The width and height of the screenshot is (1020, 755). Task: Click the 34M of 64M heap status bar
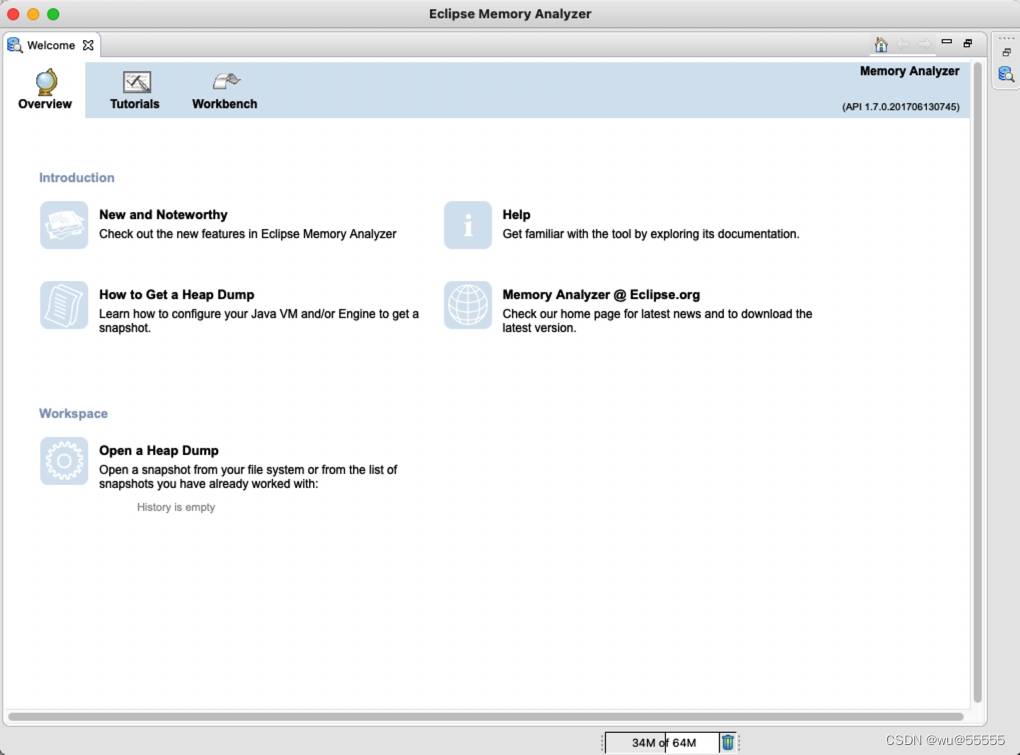pyautogui.click(x=662, y=742)
